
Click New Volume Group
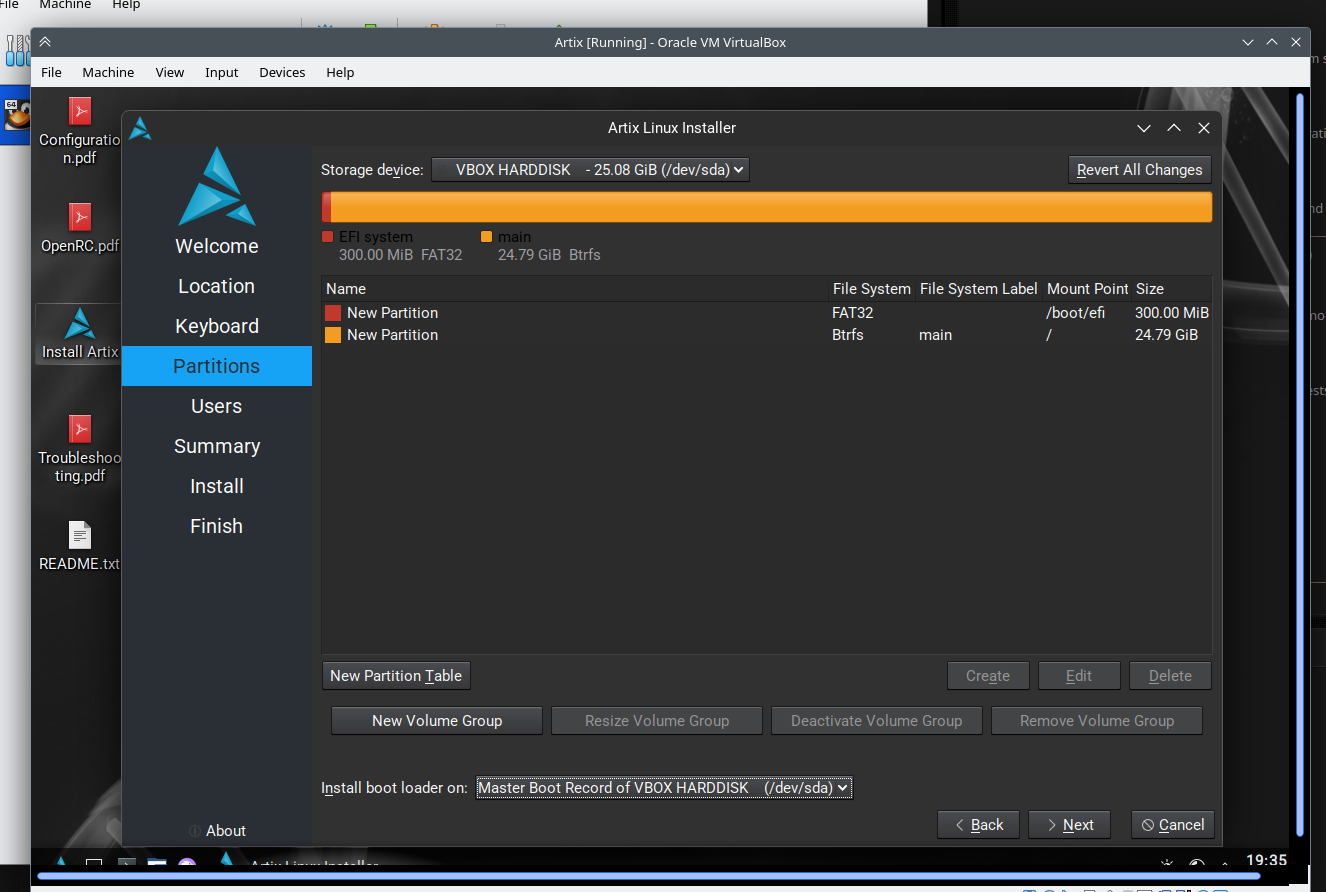click(x=437, y=721)
